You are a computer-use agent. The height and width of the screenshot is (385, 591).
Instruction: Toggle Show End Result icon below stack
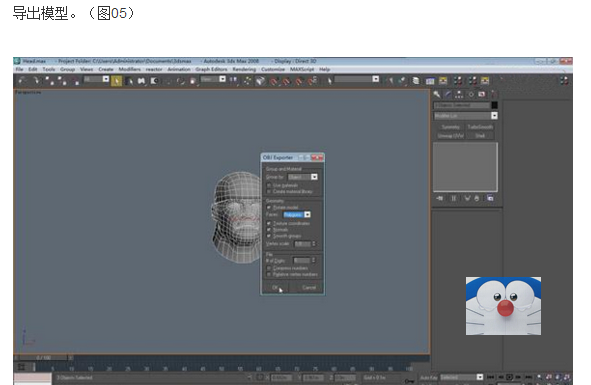[454, 198]
